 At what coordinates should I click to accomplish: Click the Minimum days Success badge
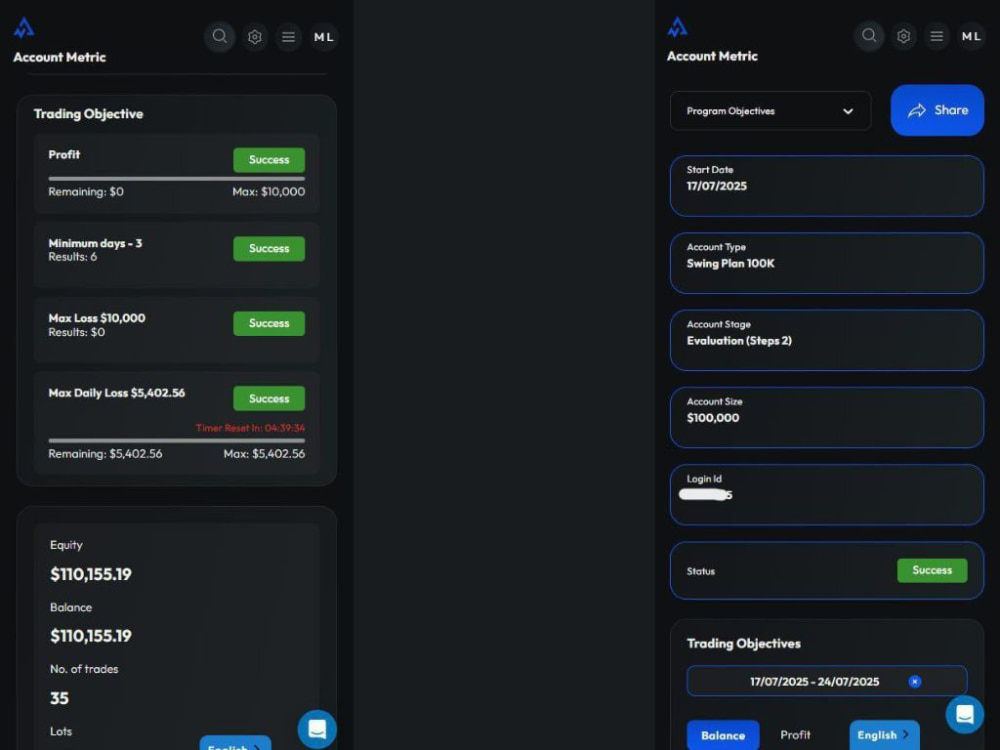pos(268,249)
